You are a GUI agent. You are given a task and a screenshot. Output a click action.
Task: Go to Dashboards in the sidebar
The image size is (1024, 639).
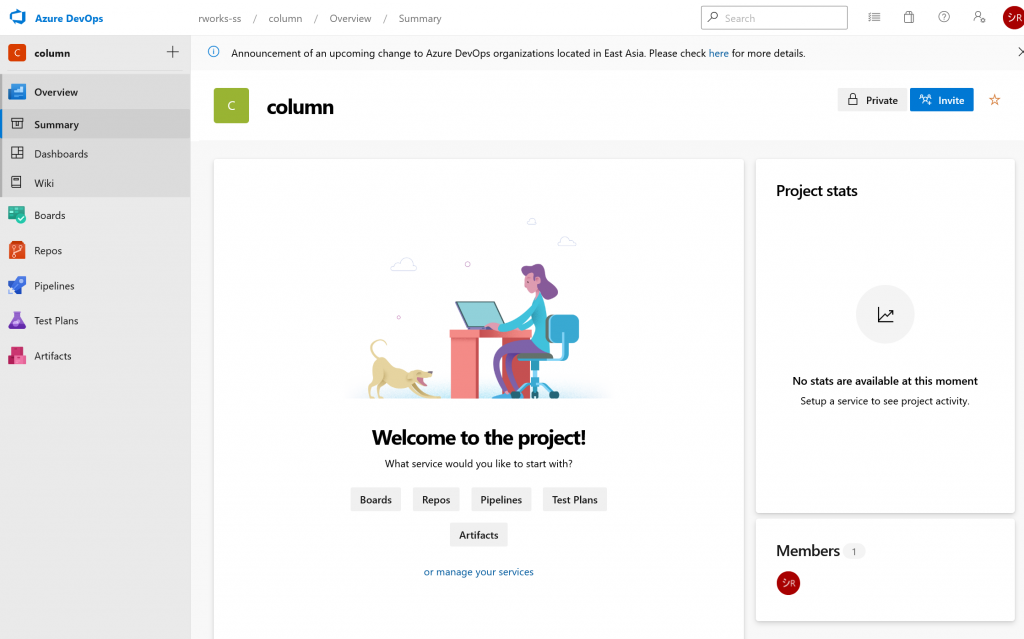click(95, 154)
